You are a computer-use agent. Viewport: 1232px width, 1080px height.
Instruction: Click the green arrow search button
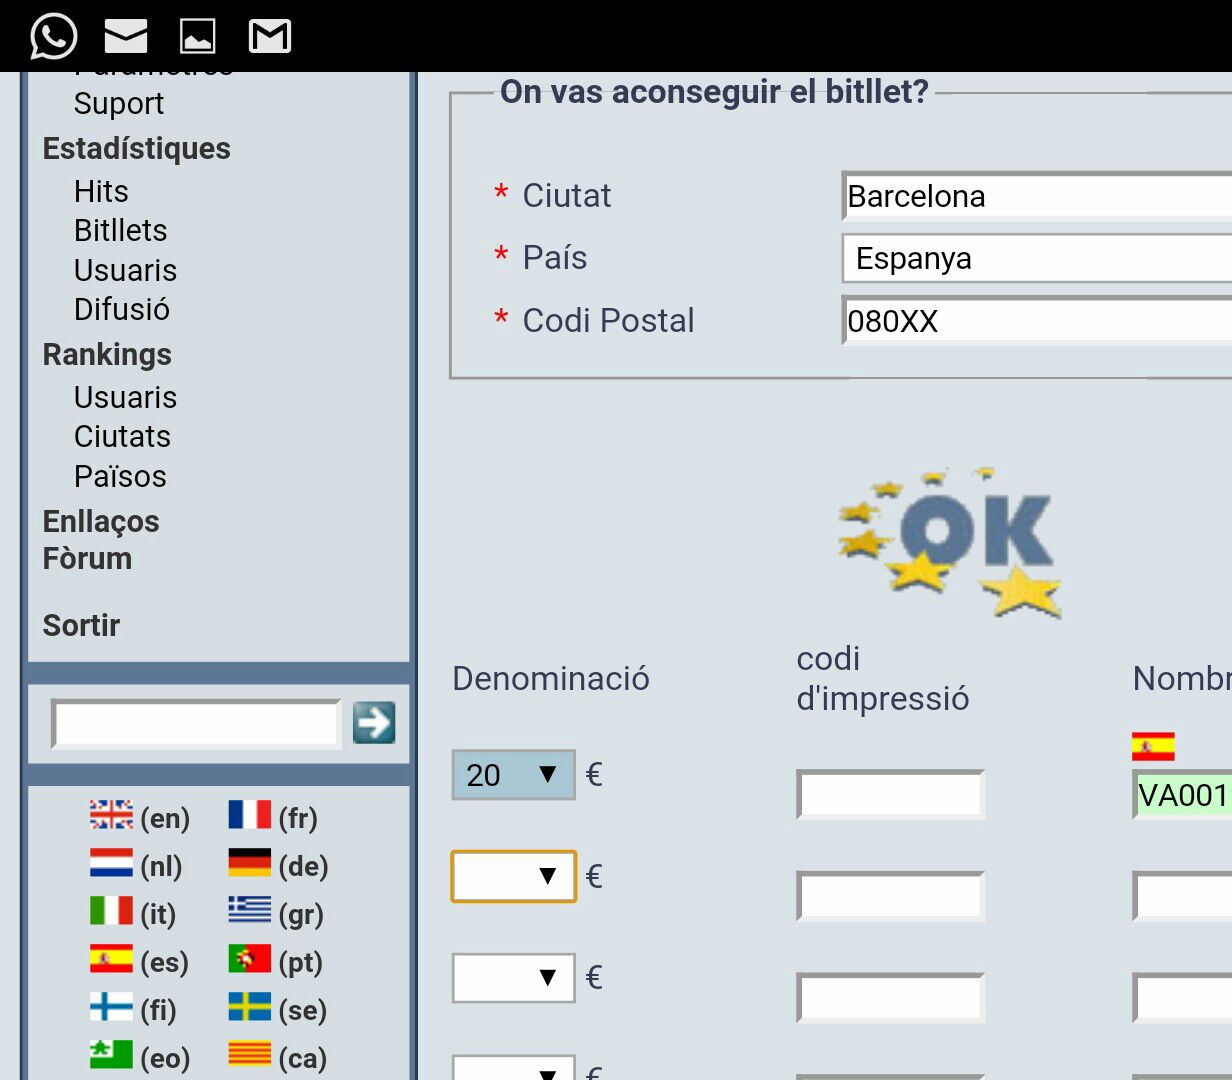[x=374, y=723]
